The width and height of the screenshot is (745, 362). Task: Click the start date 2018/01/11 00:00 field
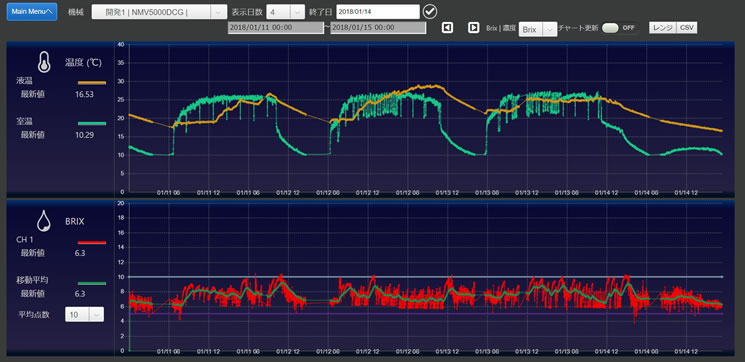click(276, 28)
